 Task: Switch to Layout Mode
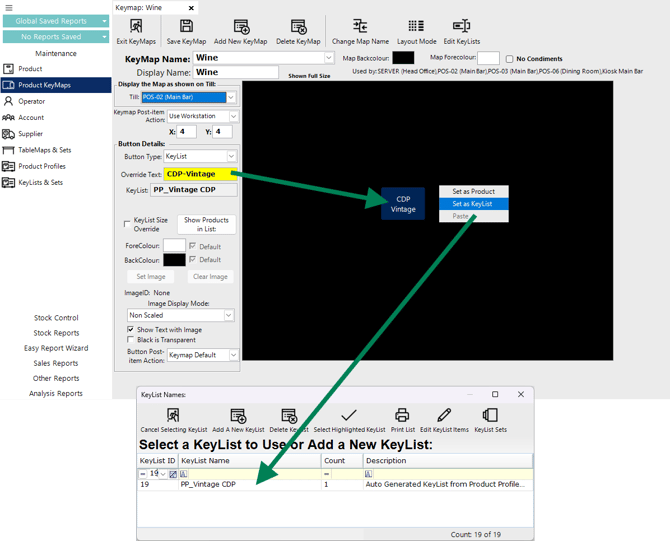(x=416, y=31)
